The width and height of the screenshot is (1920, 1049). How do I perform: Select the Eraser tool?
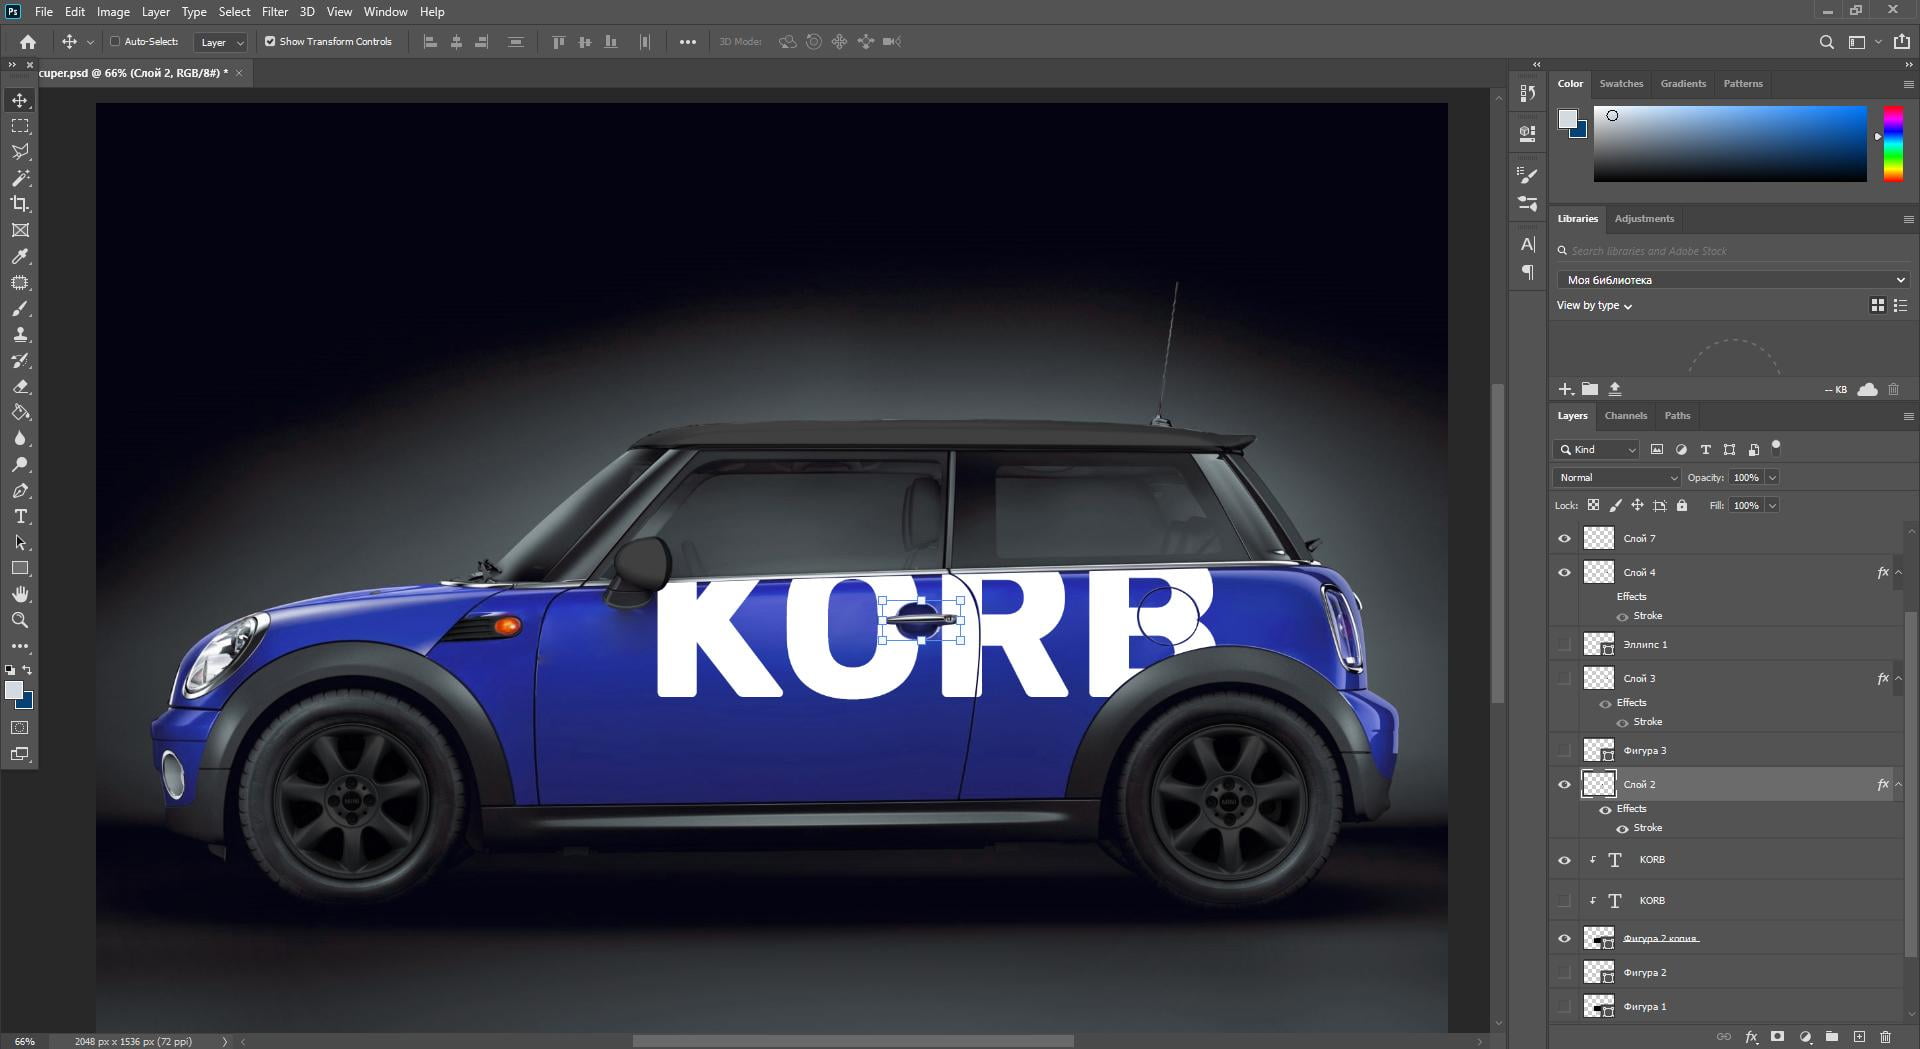(x=20, y=387)
